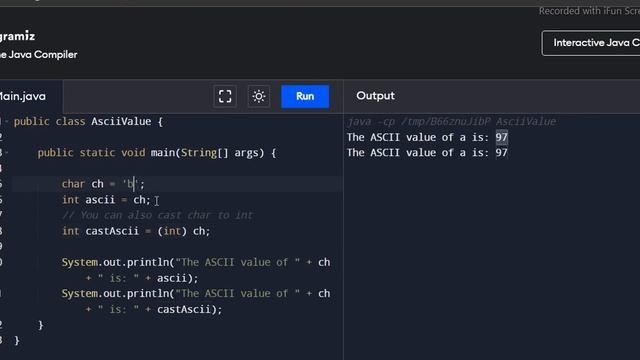Image resolution: width=640 pixels, height=360 pixels.
Task: Collapse the AsciiValue class fold arrow
Action: (x=7, y=121)
